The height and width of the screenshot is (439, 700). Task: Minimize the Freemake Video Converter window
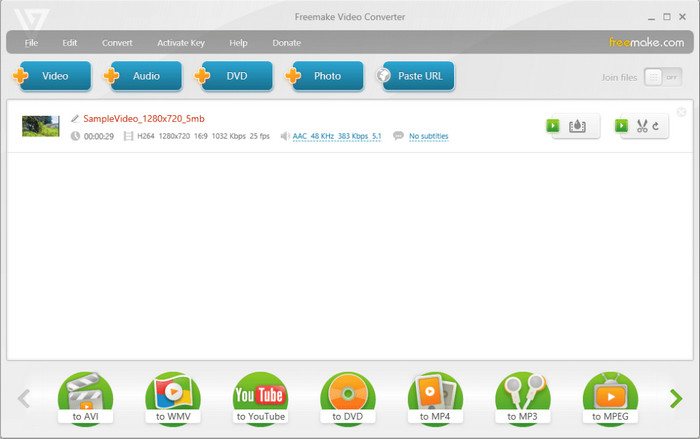pyautogui.click(x=651, y=17)
